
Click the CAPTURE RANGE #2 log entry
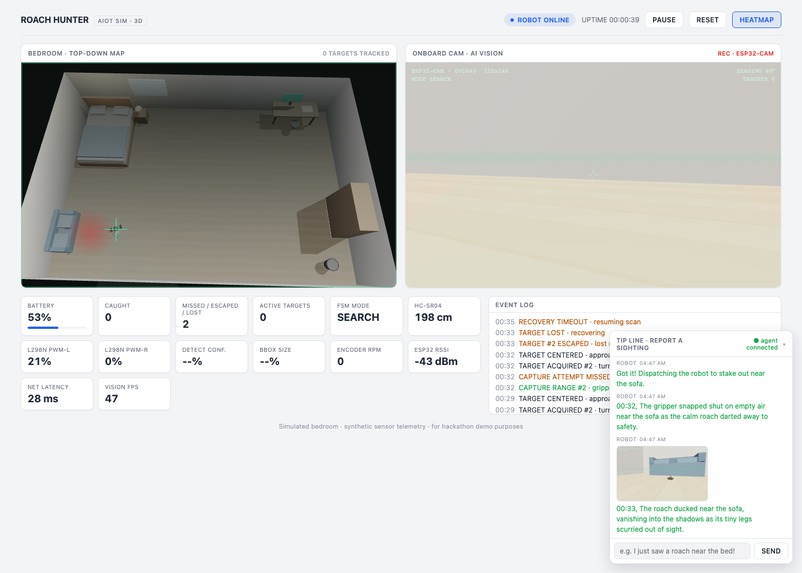552,388
